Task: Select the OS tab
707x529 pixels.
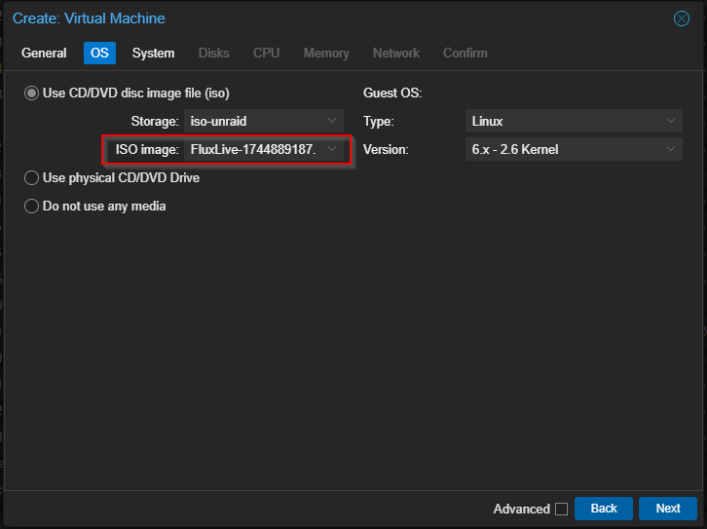Action: tap(99, 53)
